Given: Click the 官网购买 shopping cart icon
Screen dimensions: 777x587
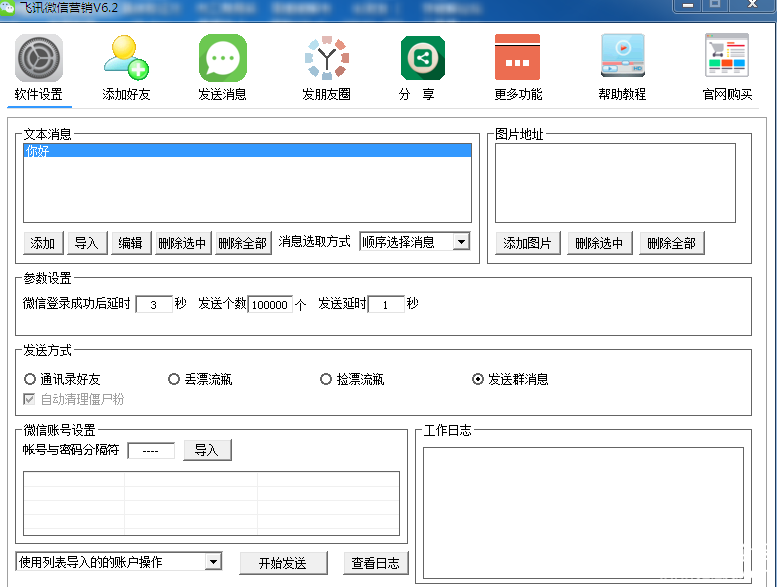Looking at the screenshot, I should (726, 58).
